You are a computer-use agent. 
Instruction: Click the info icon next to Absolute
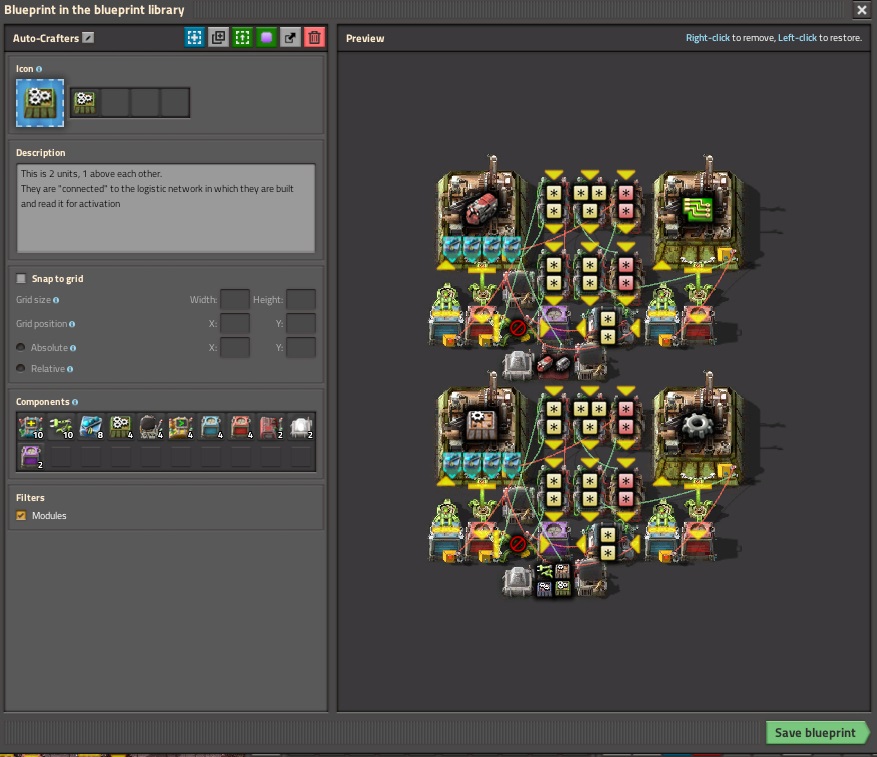tap(73, 348)
